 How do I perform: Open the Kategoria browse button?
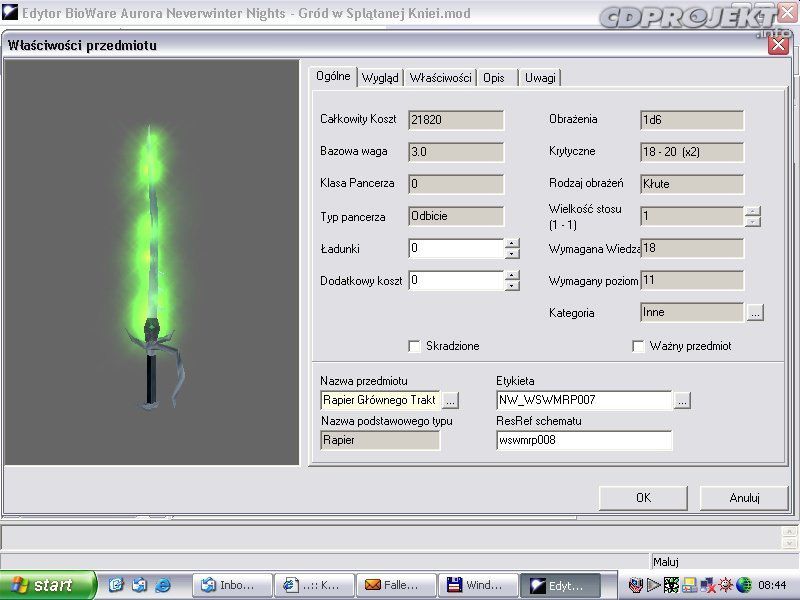click(x=755, y=312)
